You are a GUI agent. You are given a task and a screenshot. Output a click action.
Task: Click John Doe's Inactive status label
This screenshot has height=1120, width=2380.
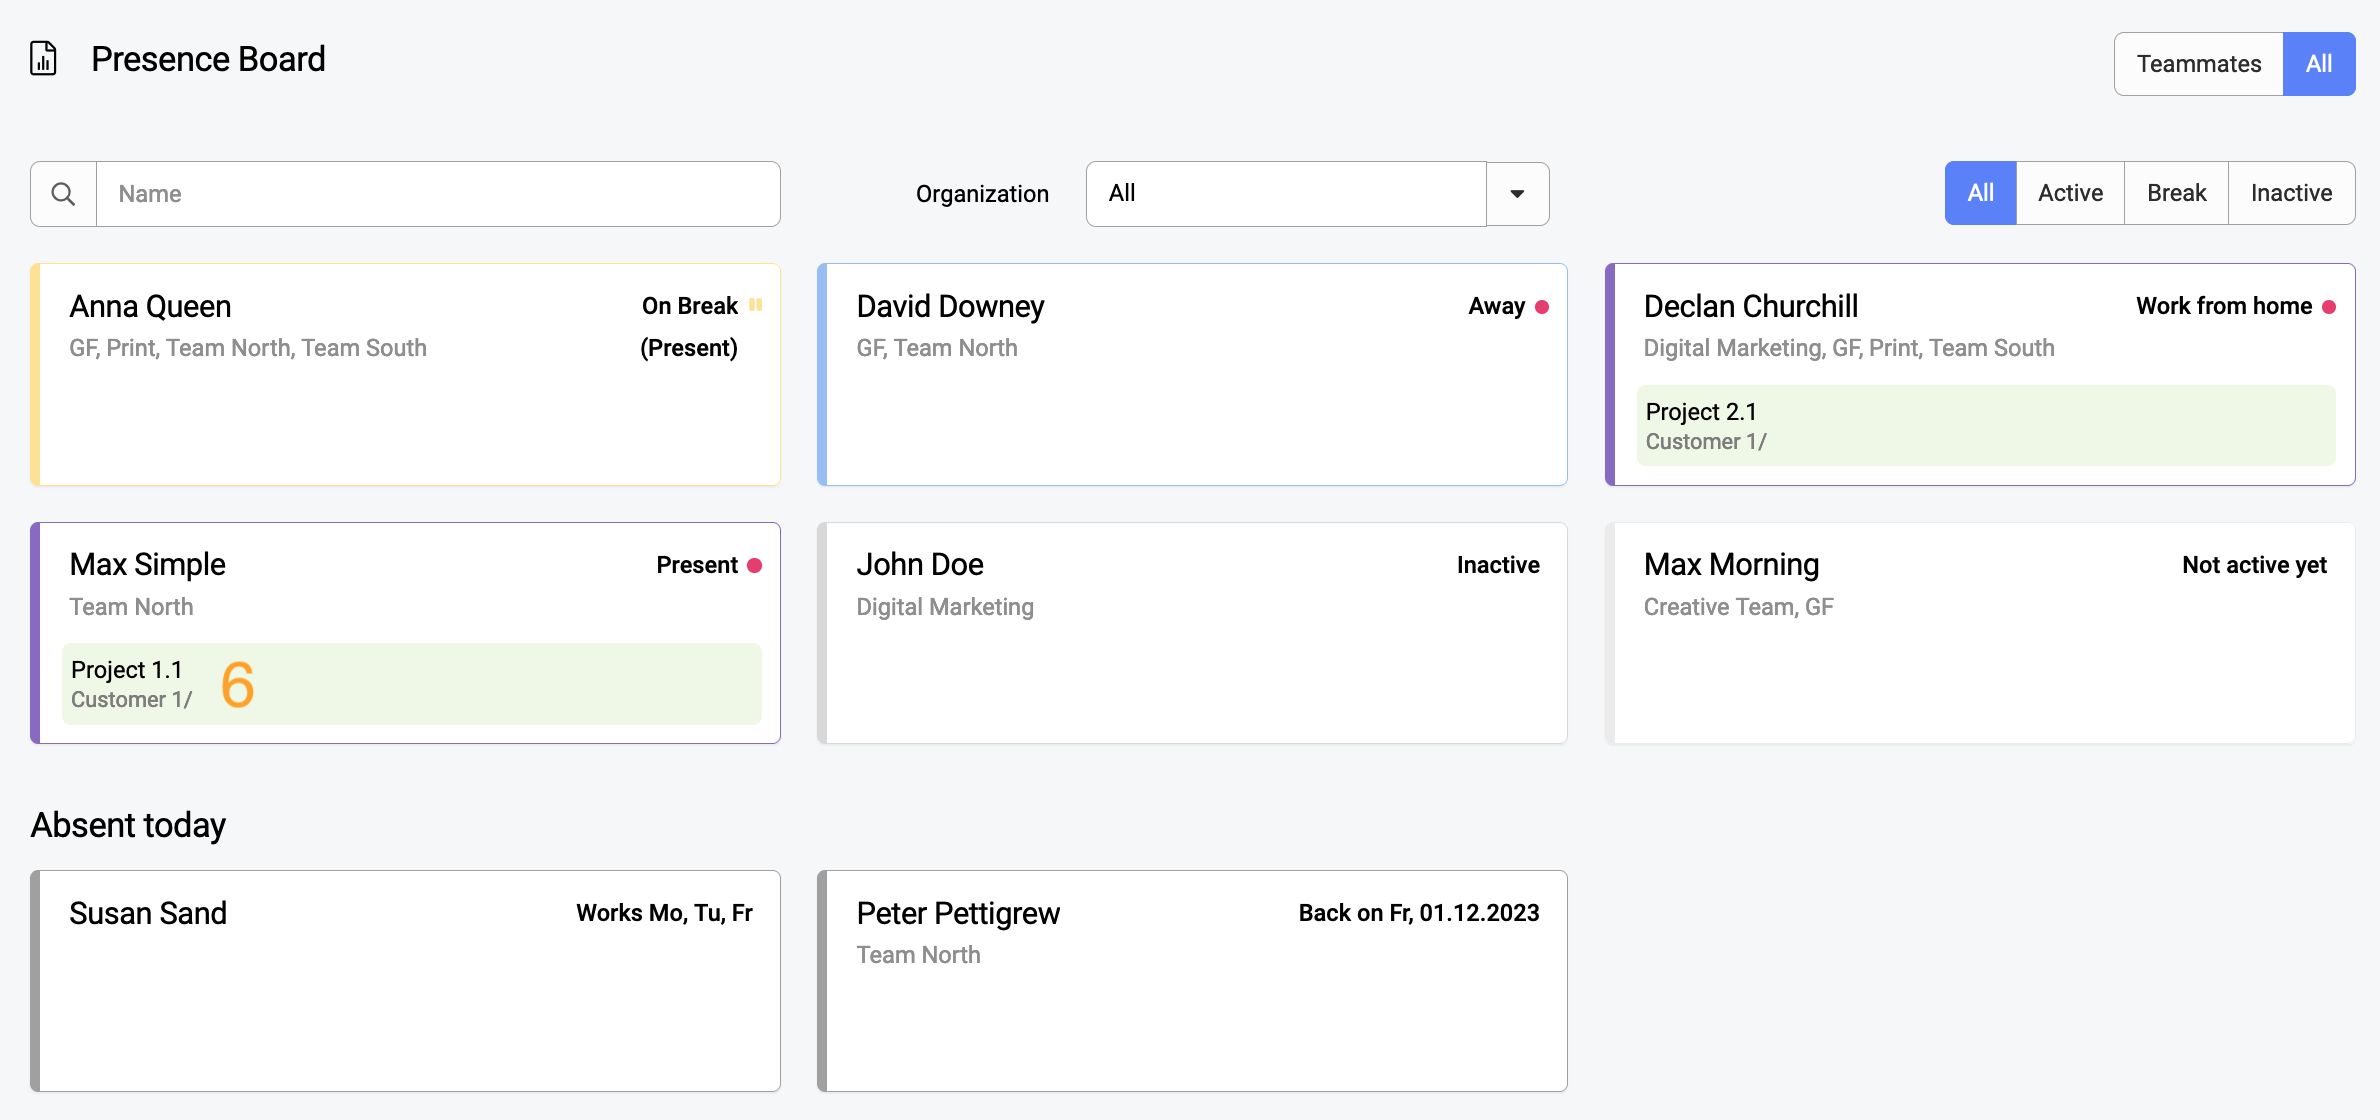point(1498,565)
